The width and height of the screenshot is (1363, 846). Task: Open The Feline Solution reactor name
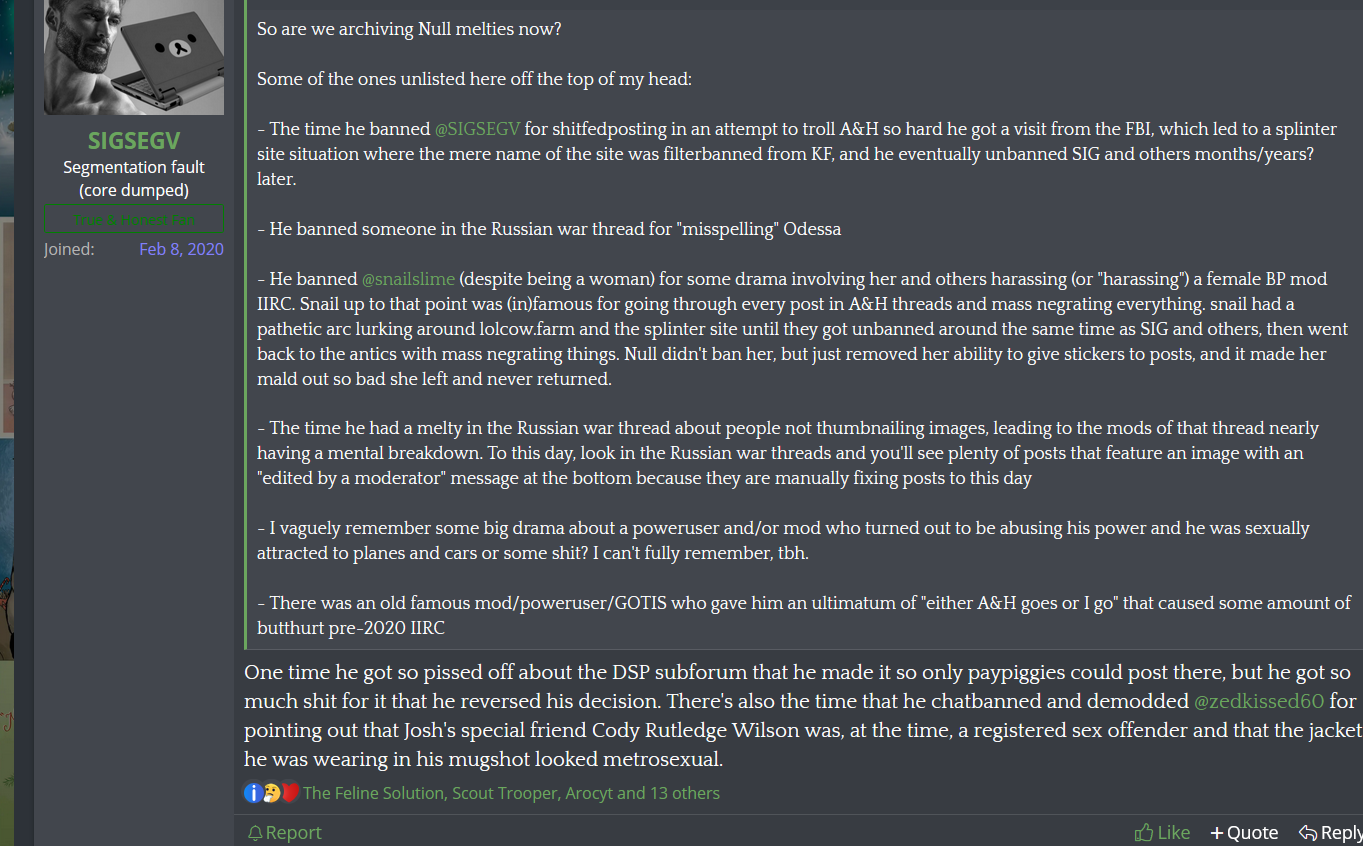[373, 793]
